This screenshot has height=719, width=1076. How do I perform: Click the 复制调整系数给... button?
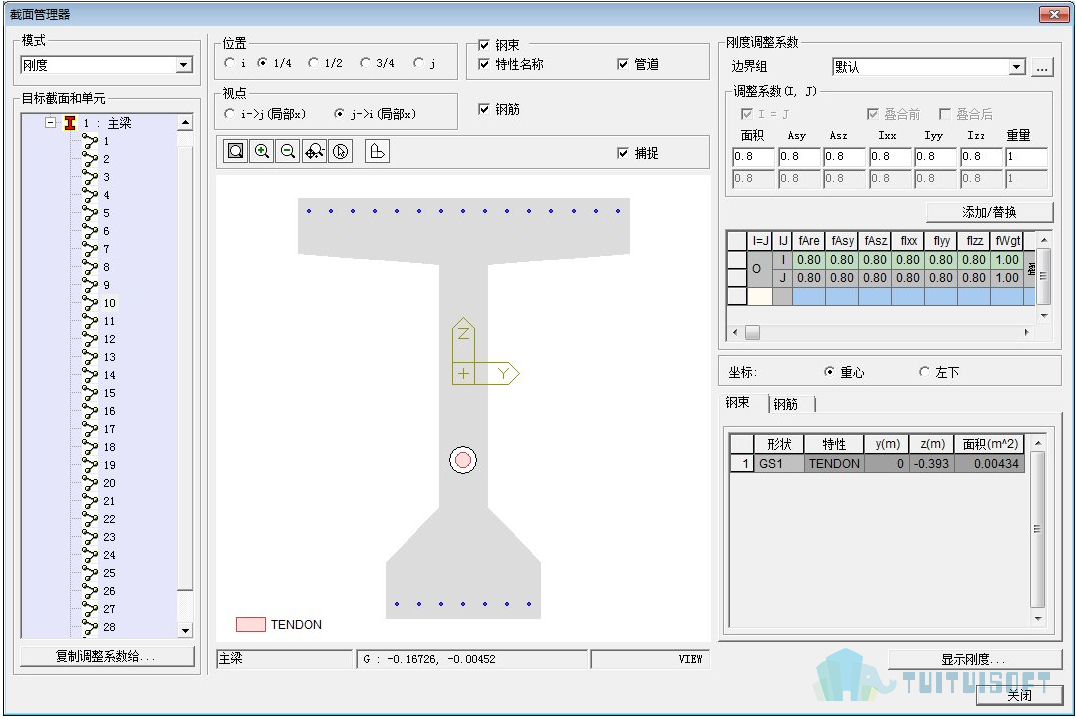(106, 656)
